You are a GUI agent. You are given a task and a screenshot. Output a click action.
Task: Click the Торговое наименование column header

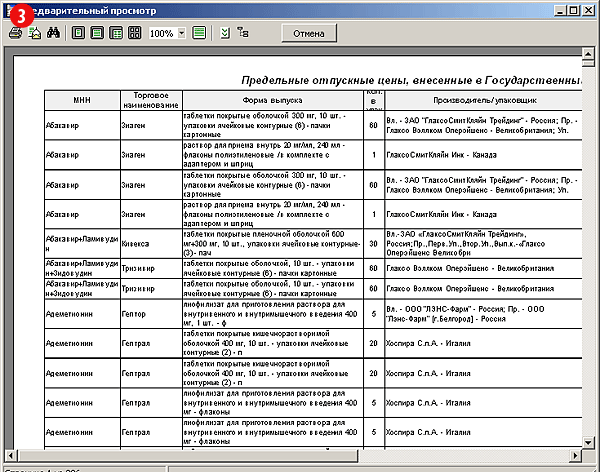click(x=151, y=100)
